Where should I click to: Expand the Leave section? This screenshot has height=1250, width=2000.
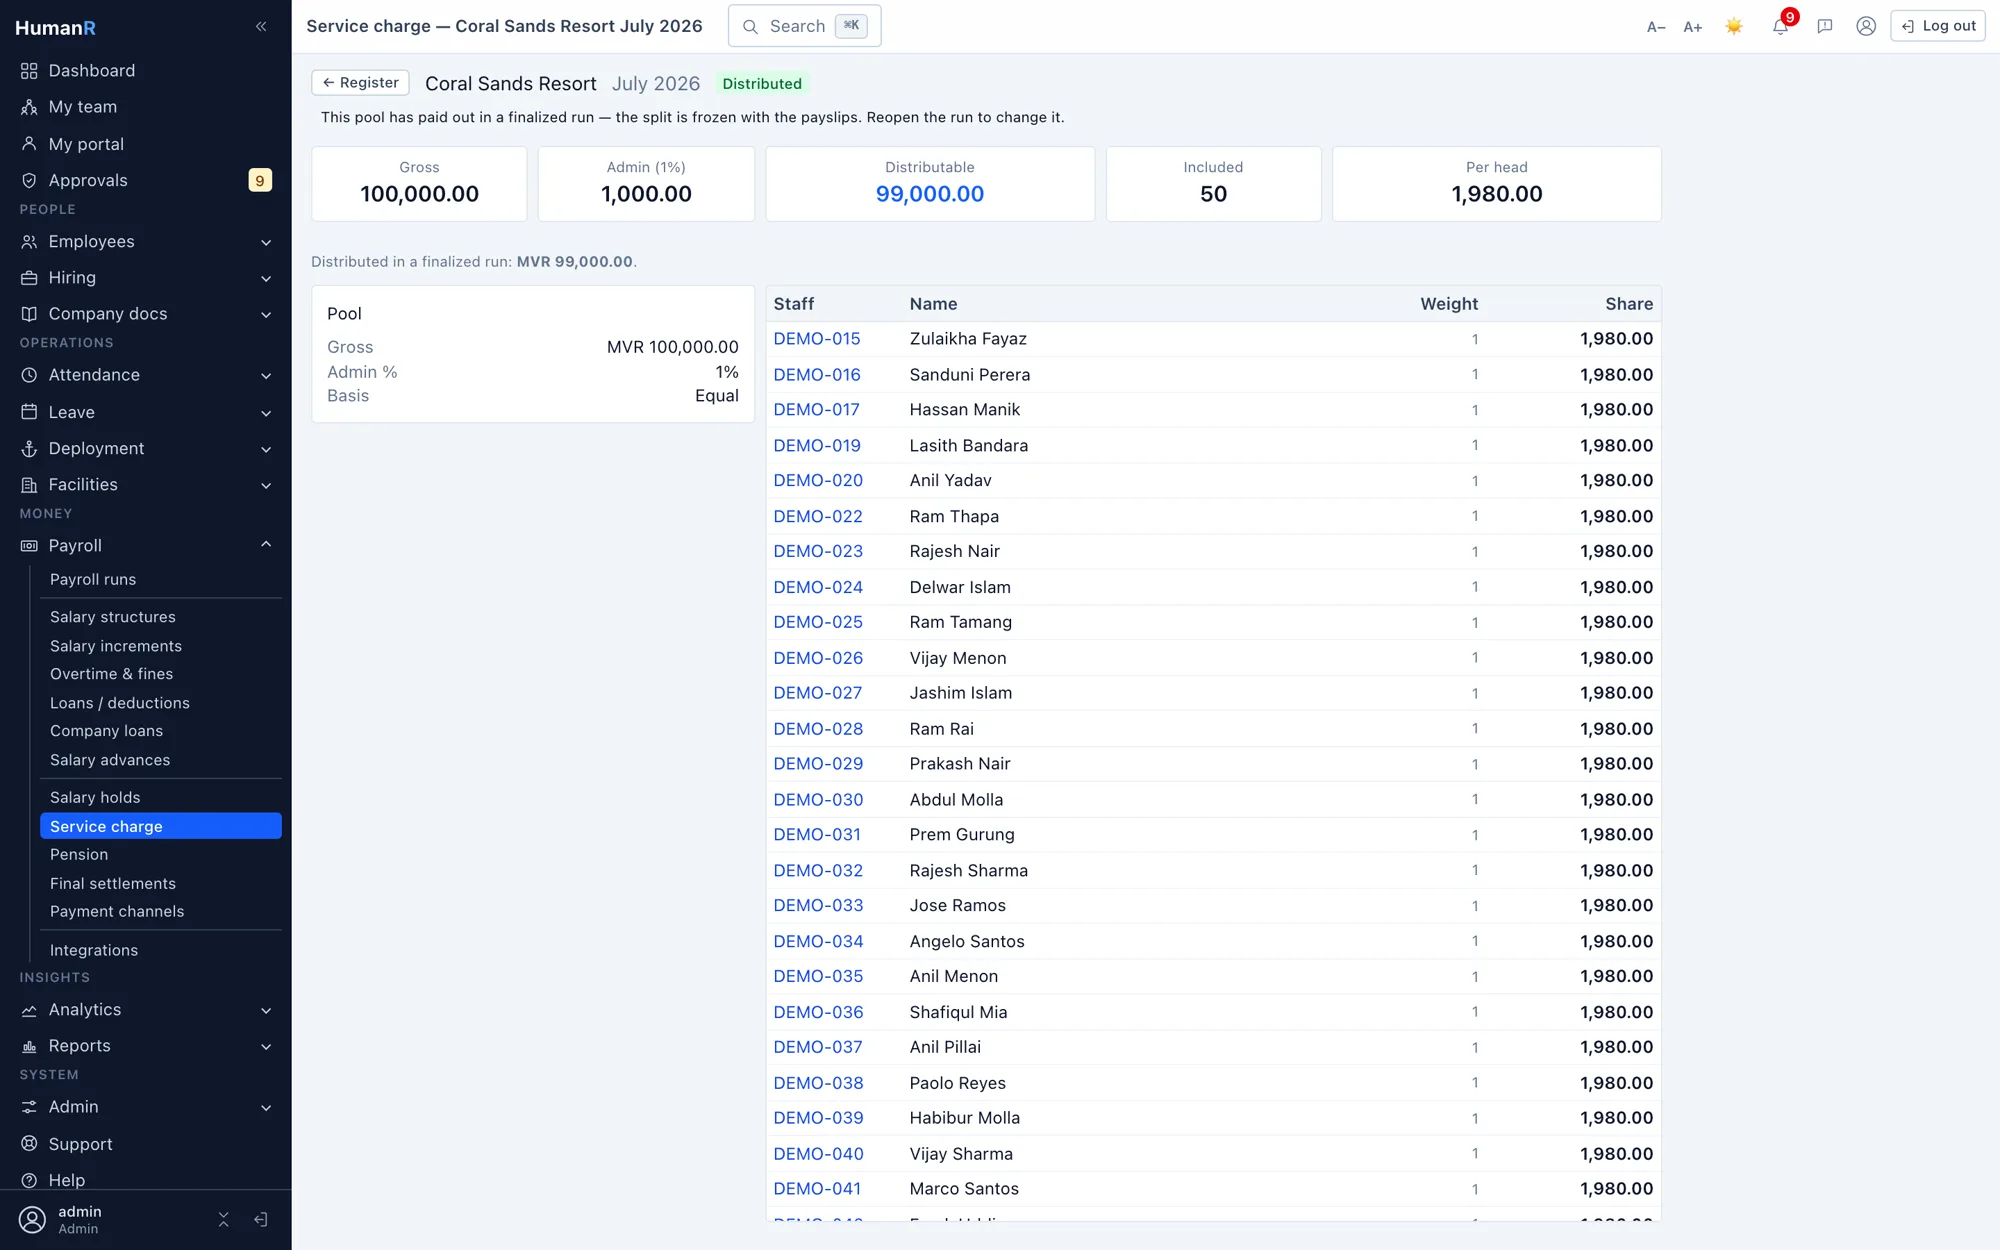click(146, 412)
